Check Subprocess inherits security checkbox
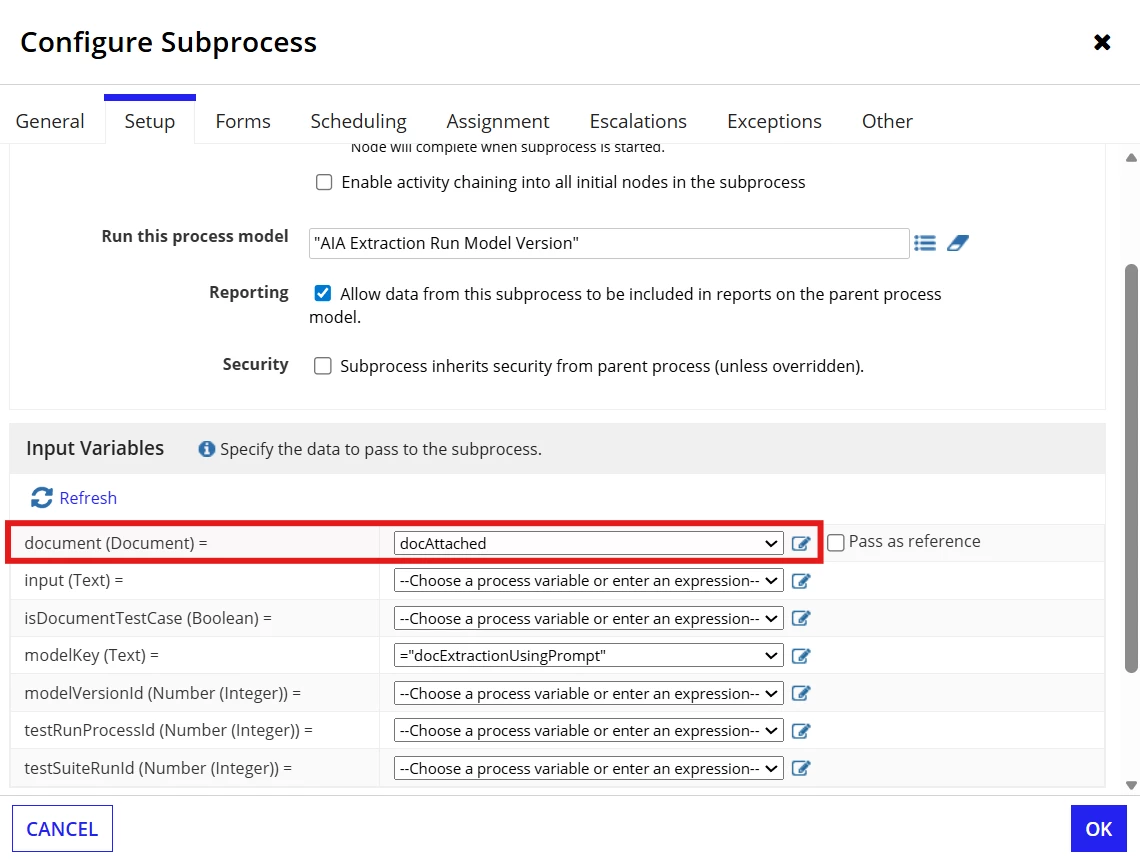Image resolution: width=1140 pixels, height=859 pixels. (323, 366)
